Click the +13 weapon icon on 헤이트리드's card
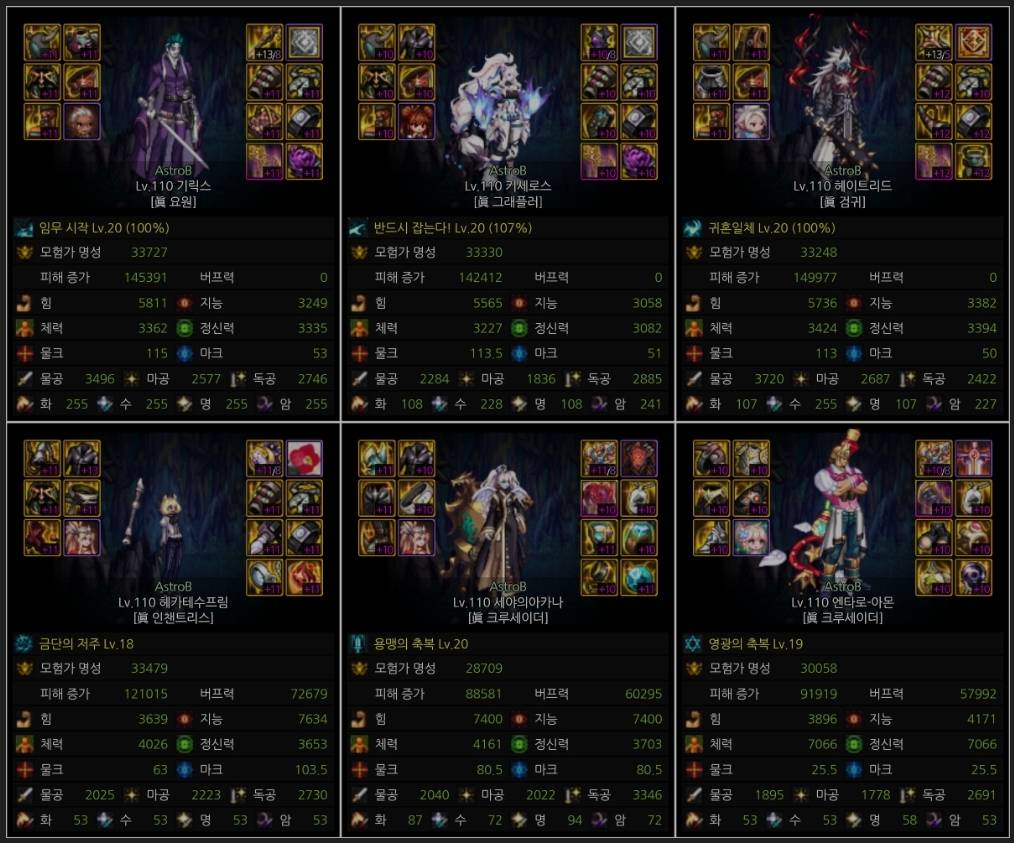1014x843 pixels. [x=933, y=42]
